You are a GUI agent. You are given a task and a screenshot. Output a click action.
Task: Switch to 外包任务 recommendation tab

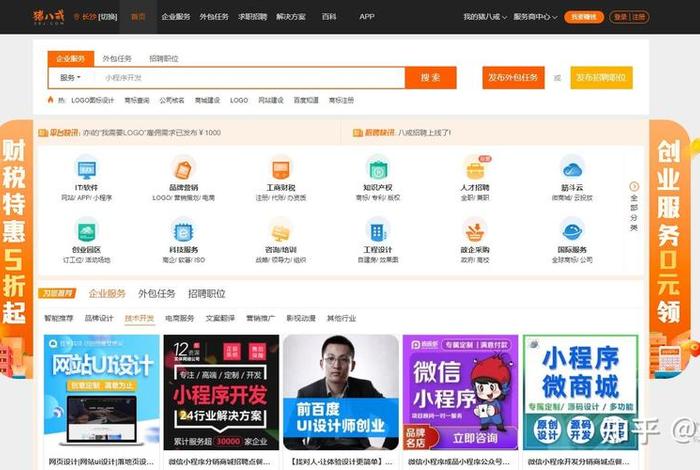(x=157, y=293)
